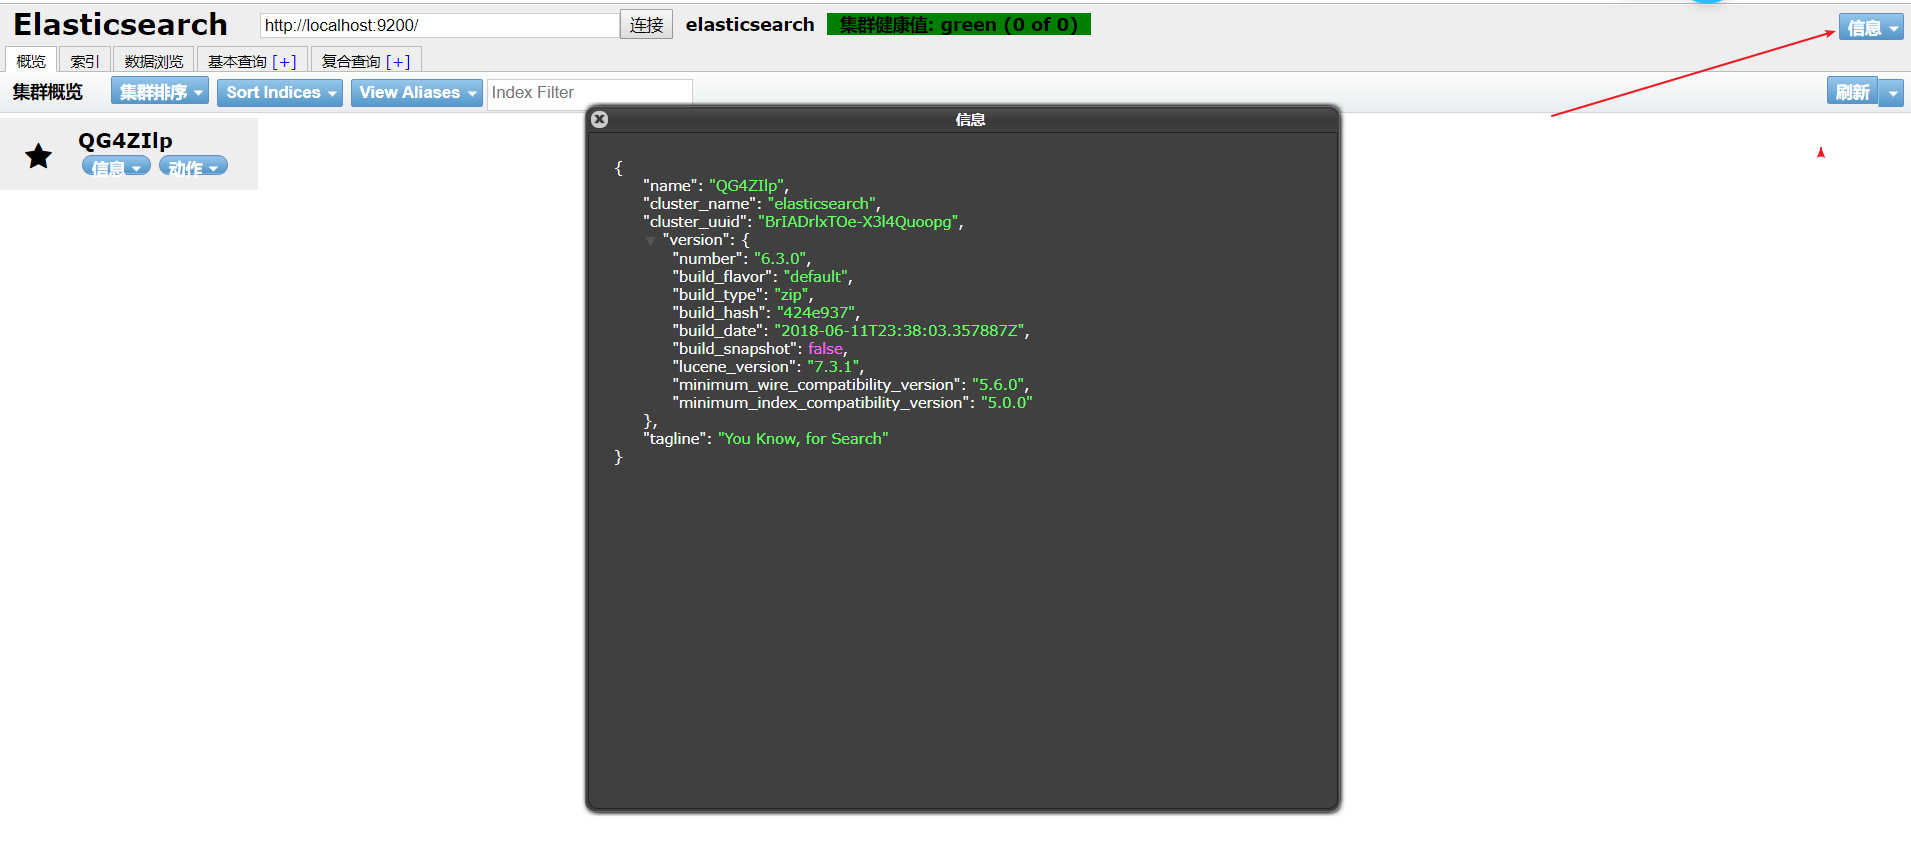Switch to the 概览 tab

click(x=31, y=60)
